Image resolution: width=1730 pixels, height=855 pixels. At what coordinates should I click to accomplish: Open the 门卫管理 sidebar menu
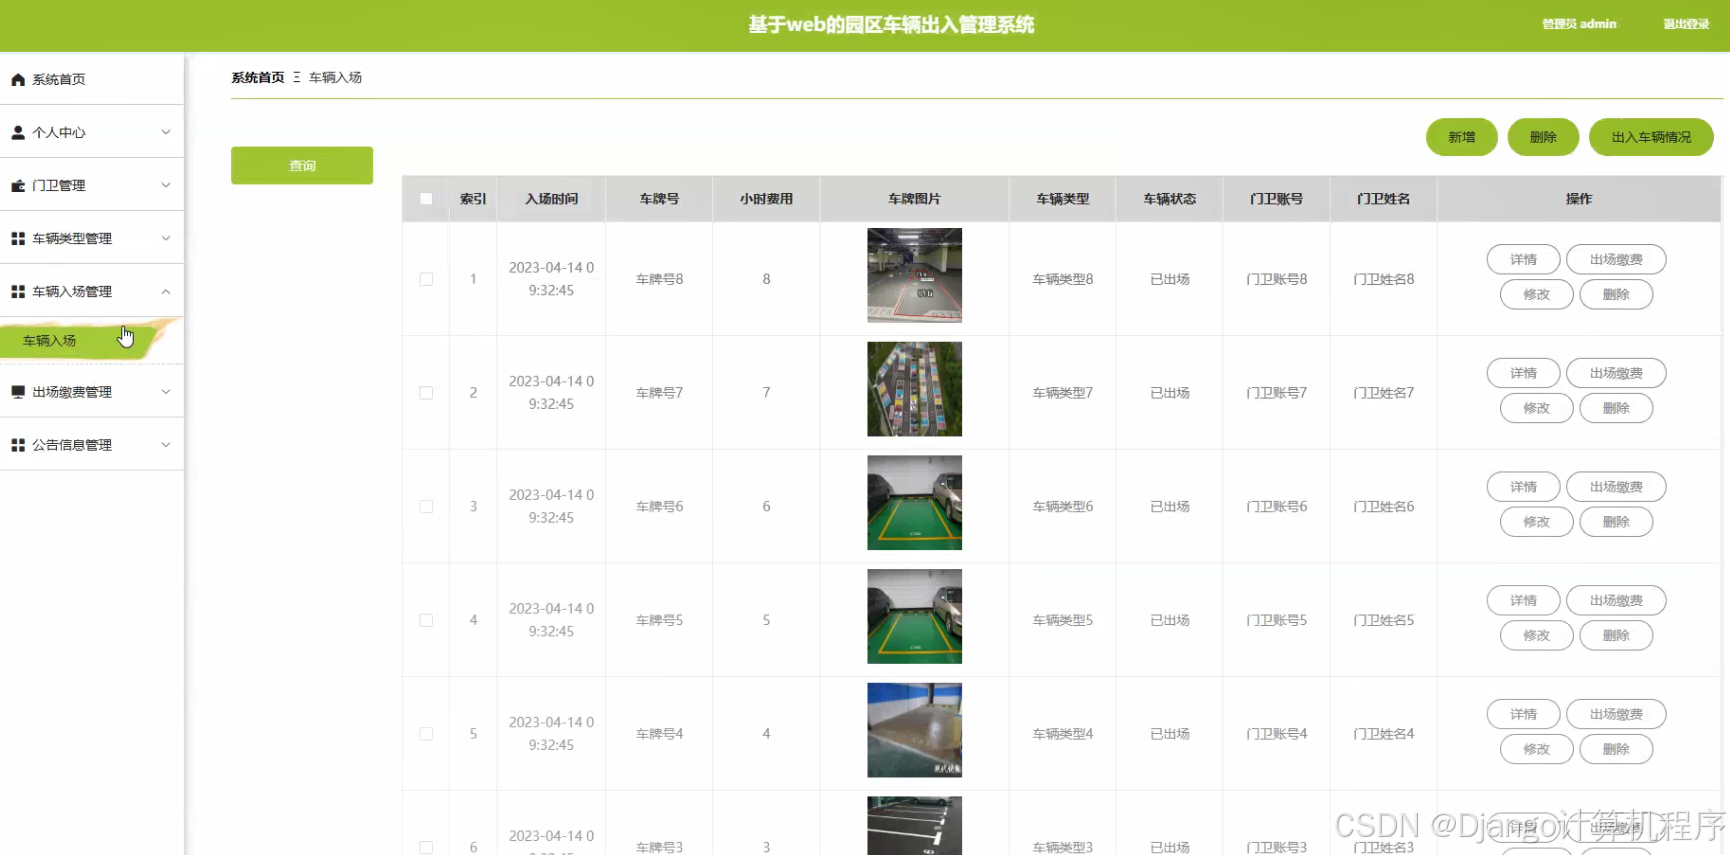click(92, 185)
